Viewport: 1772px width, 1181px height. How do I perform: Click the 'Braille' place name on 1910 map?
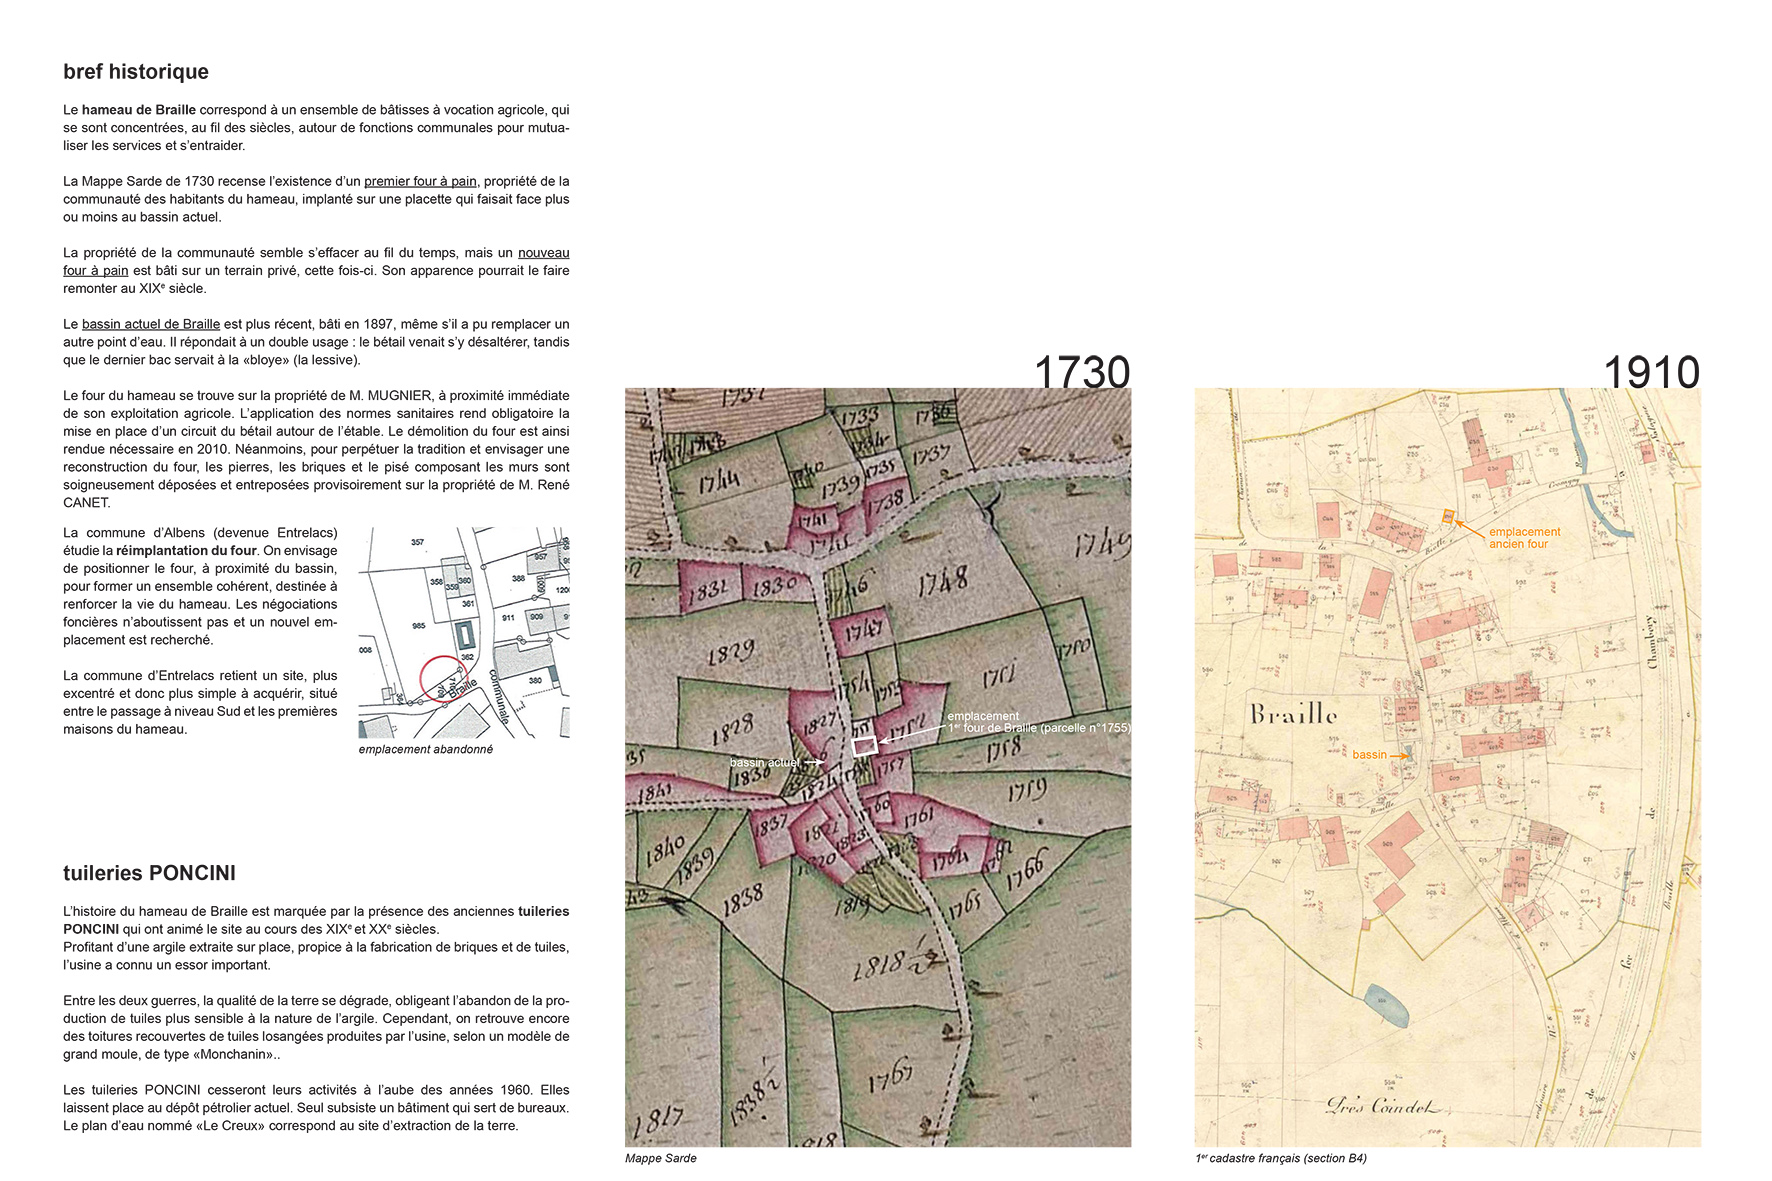click(x=1293, y=714)
